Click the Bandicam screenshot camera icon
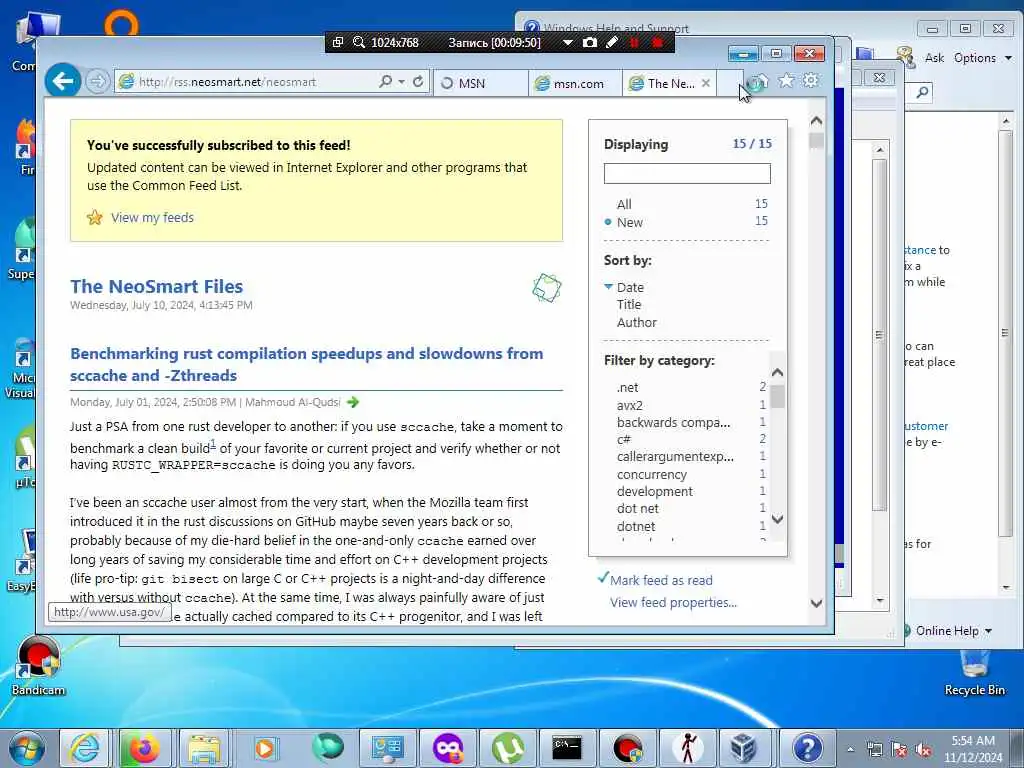The height and width of the screenshot is (768, 1024). tap(590, 42)
